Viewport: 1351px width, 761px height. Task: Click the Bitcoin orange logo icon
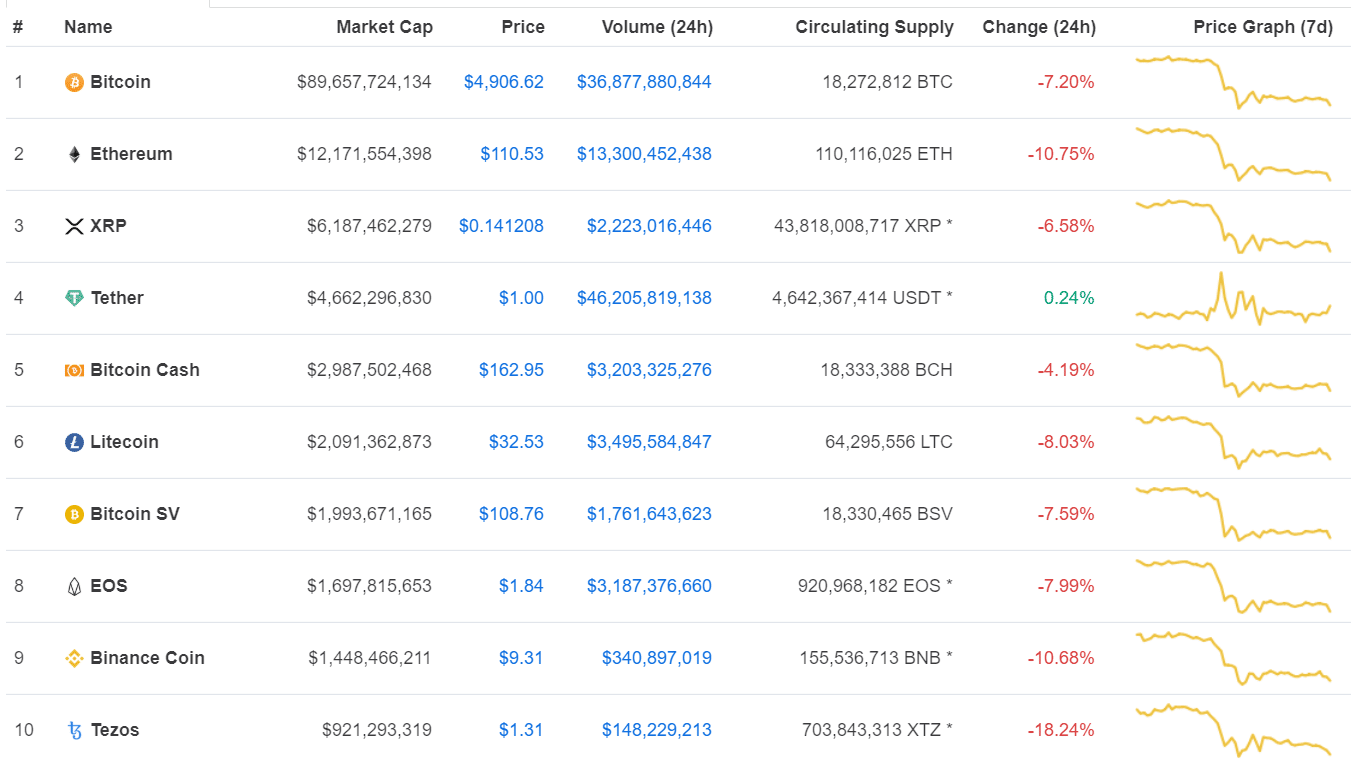74,82
